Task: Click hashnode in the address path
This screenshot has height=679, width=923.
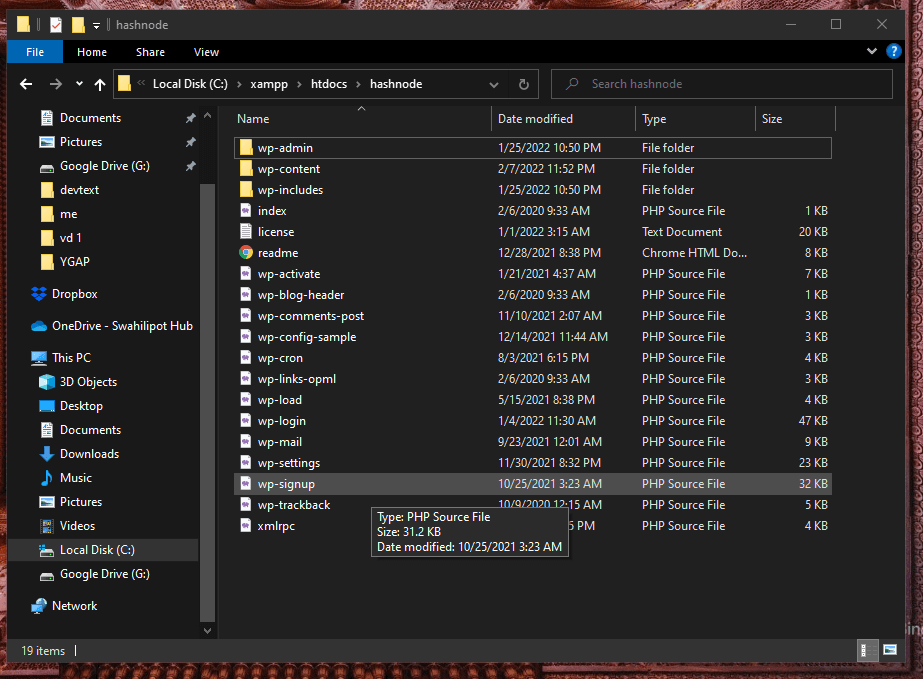Action: point(396,84)
